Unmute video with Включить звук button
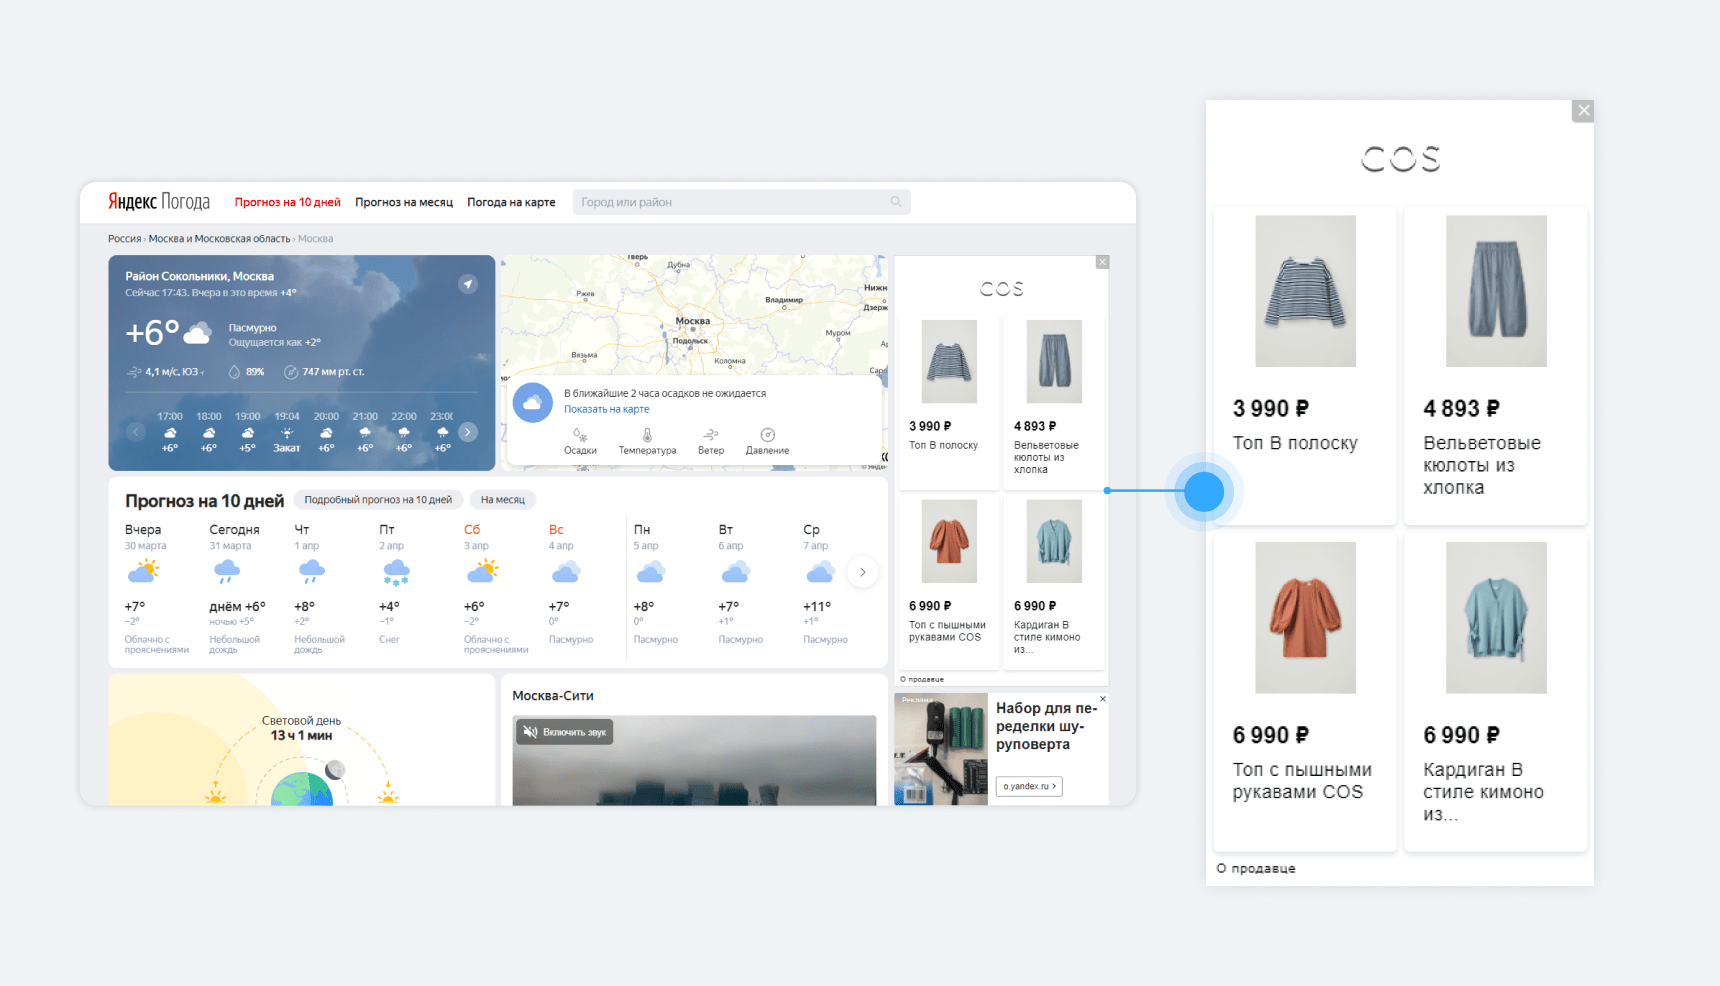Viewport: 1720px width, 986px height. point(566,732)
